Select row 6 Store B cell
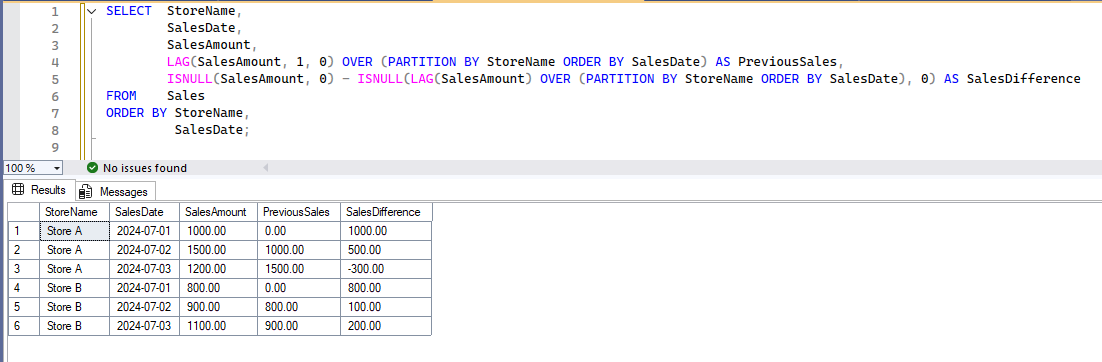The image size is (1102, 362). (74, 326)
